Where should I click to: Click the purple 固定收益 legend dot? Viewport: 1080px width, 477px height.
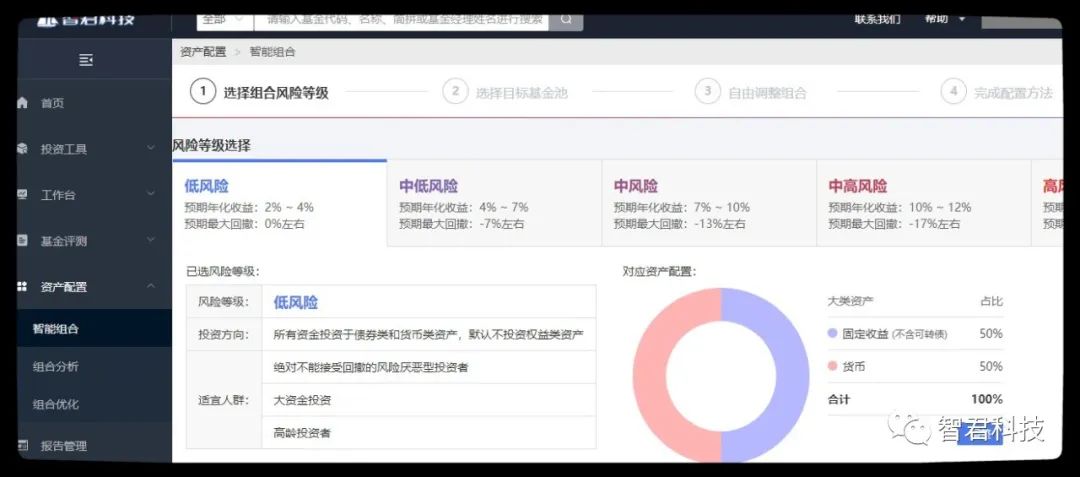tap(832, 333)
